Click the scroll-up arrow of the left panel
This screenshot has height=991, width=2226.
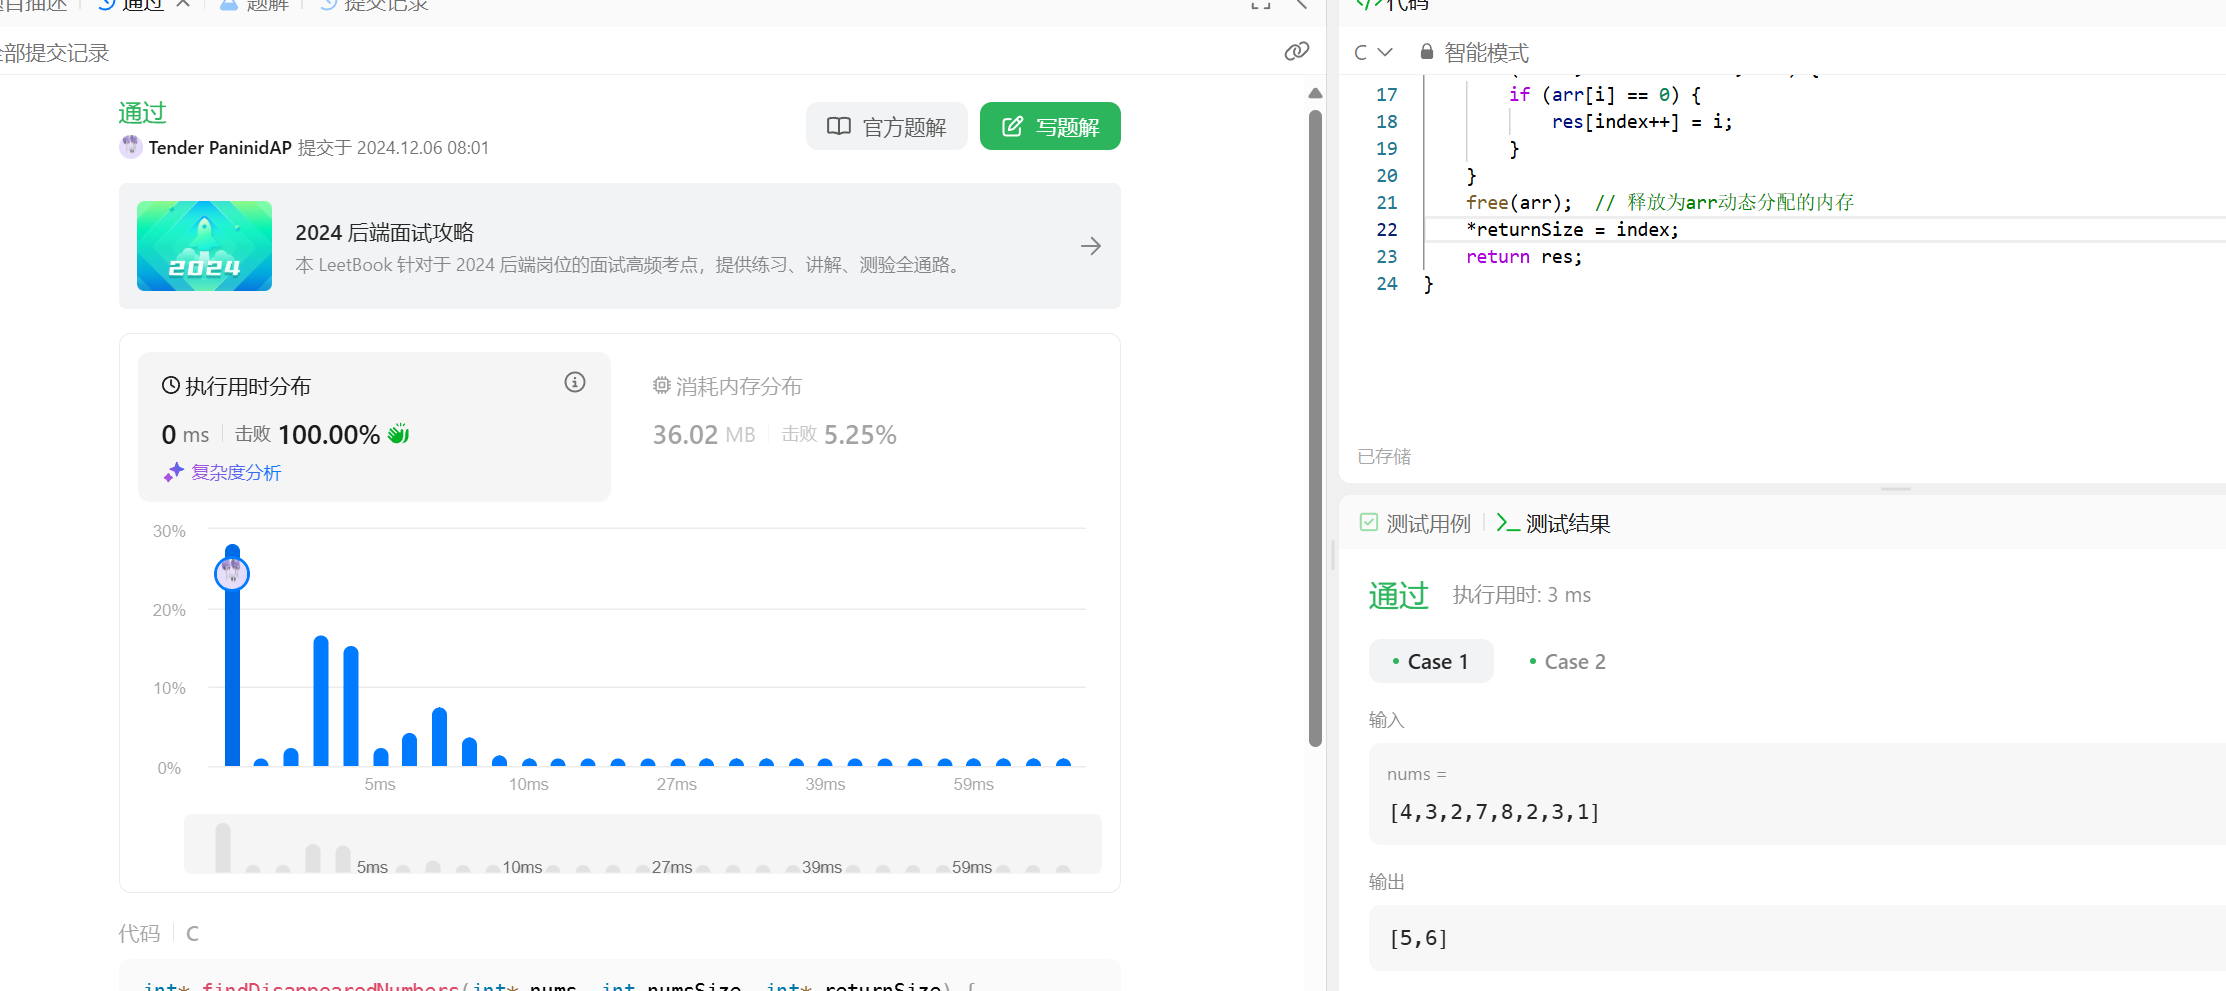tap(1315, 93)
